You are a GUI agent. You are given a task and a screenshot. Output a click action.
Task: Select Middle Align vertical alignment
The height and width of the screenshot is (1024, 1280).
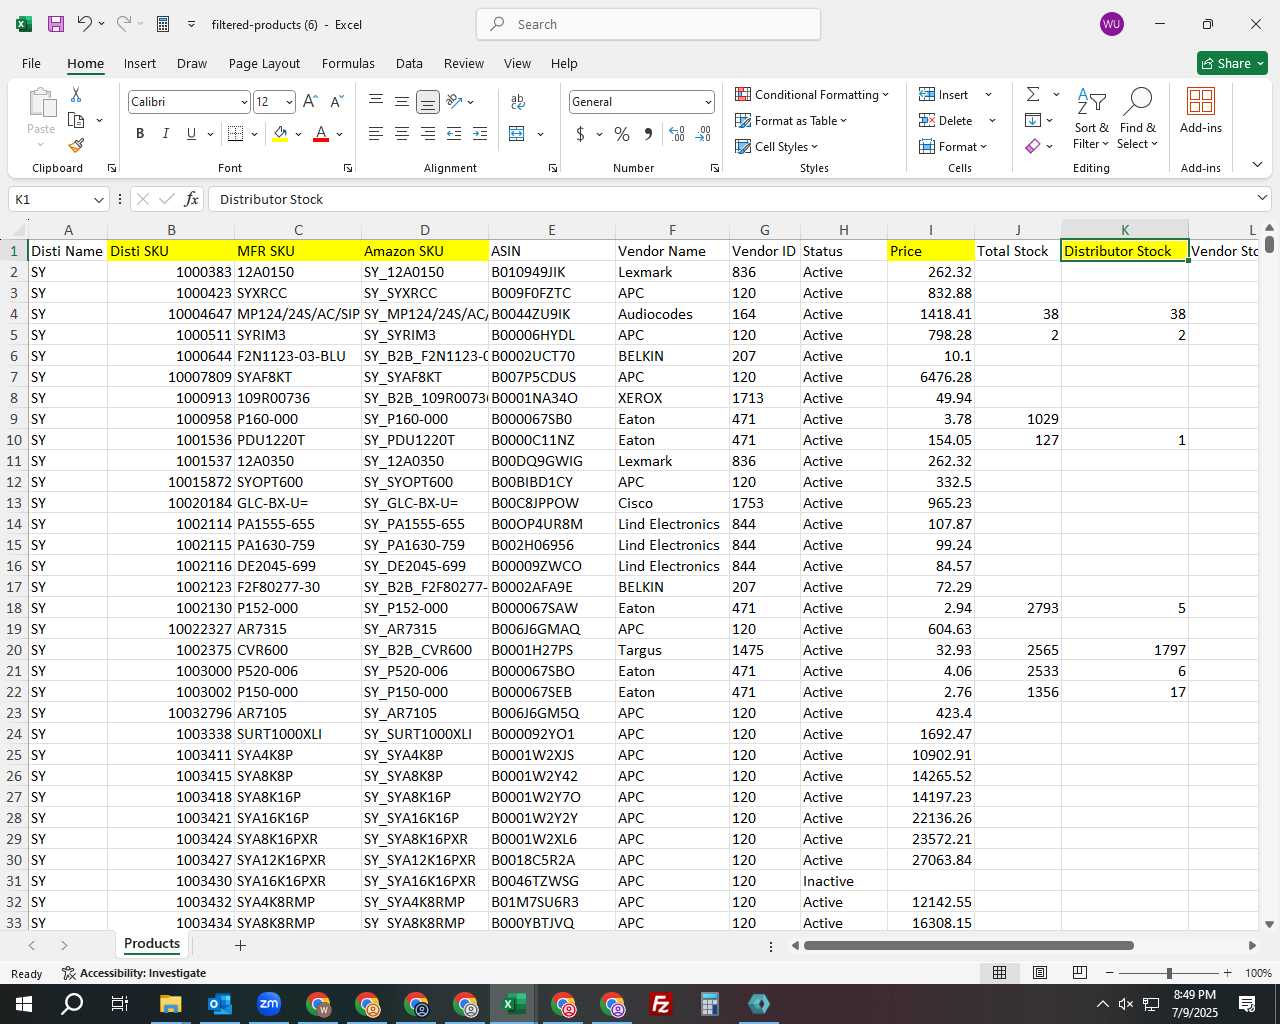402,102
